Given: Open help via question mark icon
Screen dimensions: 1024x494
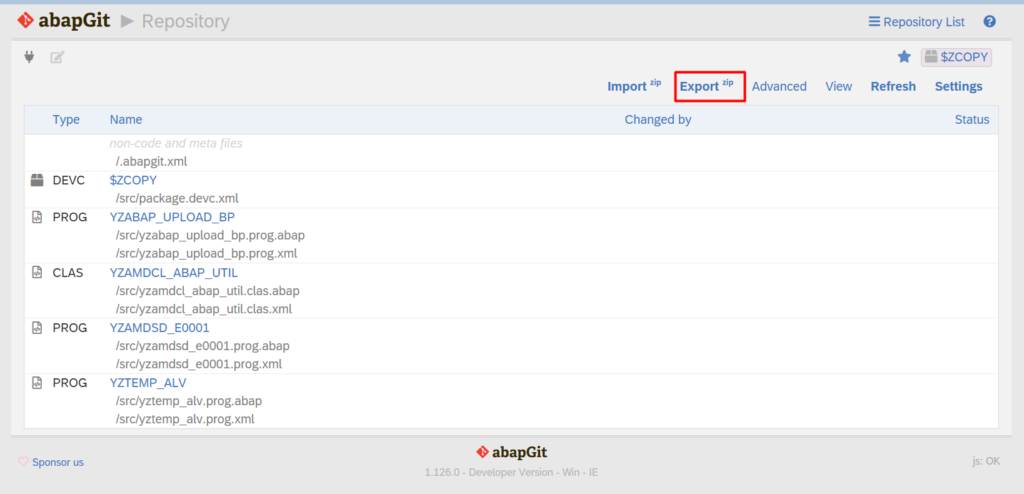Looking at the screenshot, I should tap(989, 21).
